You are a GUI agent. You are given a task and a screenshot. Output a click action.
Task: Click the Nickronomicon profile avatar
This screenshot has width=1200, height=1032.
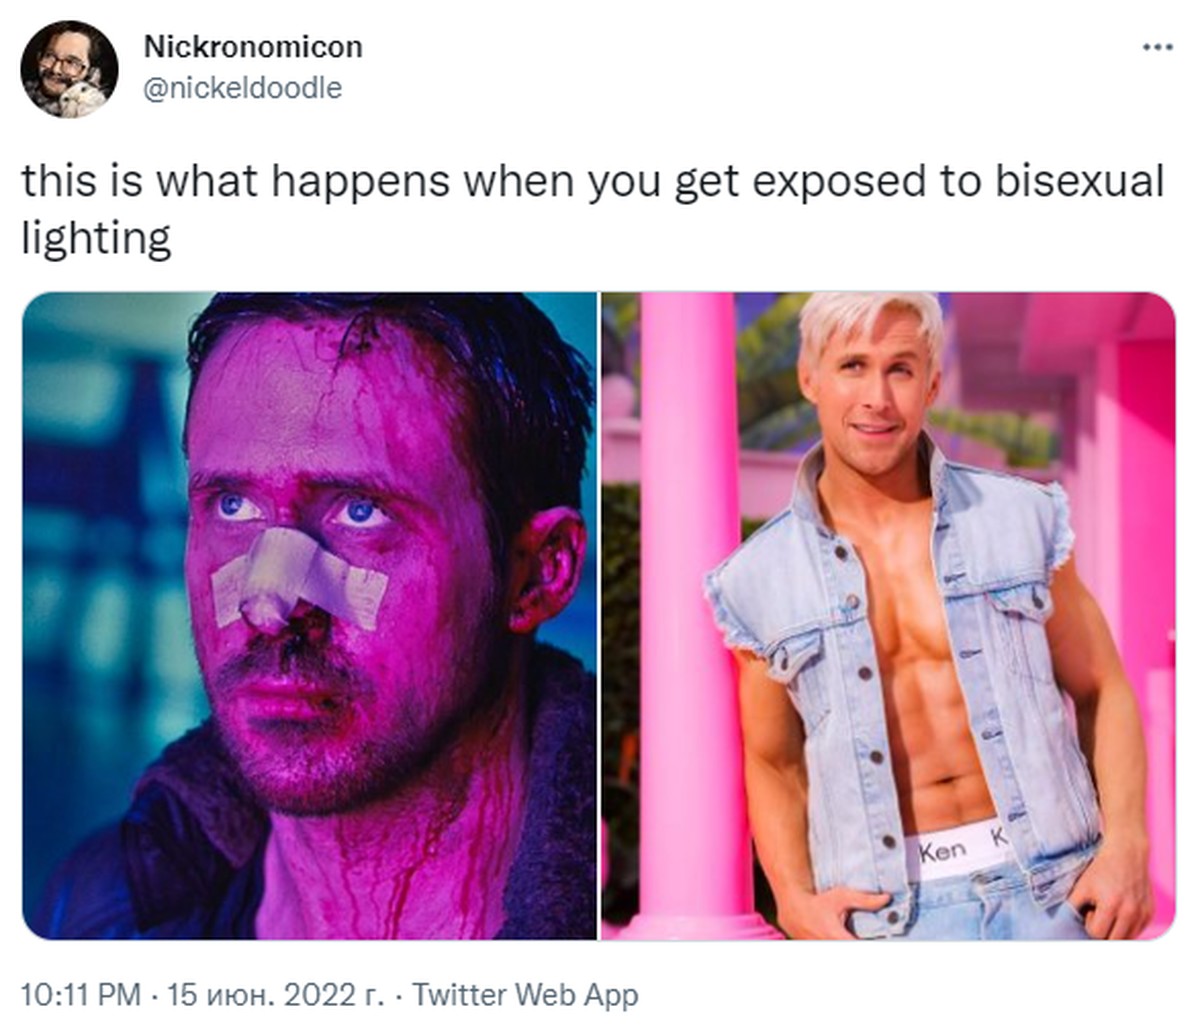coord(69,69)
